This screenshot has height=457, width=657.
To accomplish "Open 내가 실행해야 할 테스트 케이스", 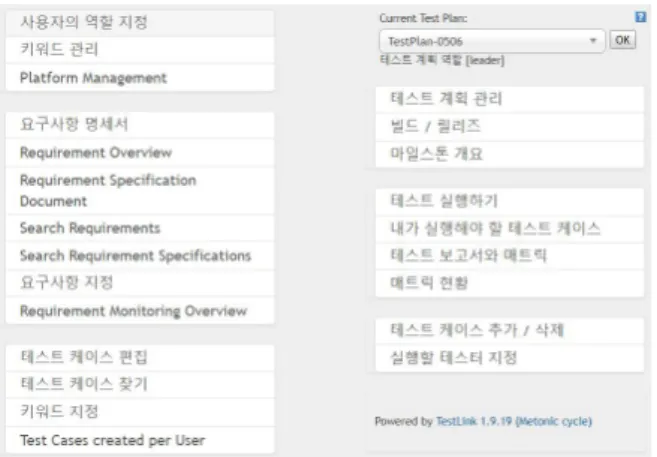I will click(x=510, y=229).
